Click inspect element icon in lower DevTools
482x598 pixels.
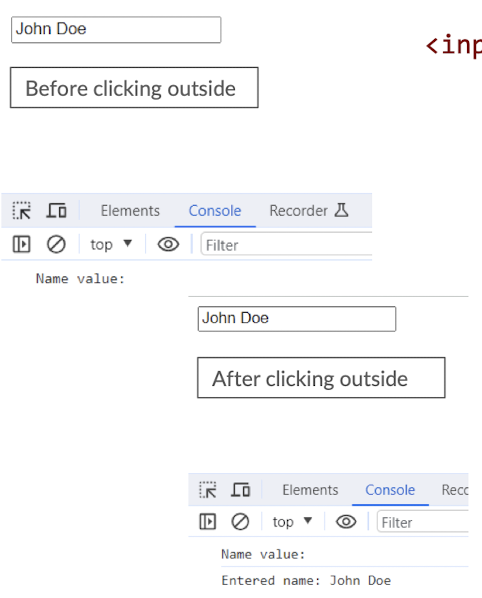point(208,490)
